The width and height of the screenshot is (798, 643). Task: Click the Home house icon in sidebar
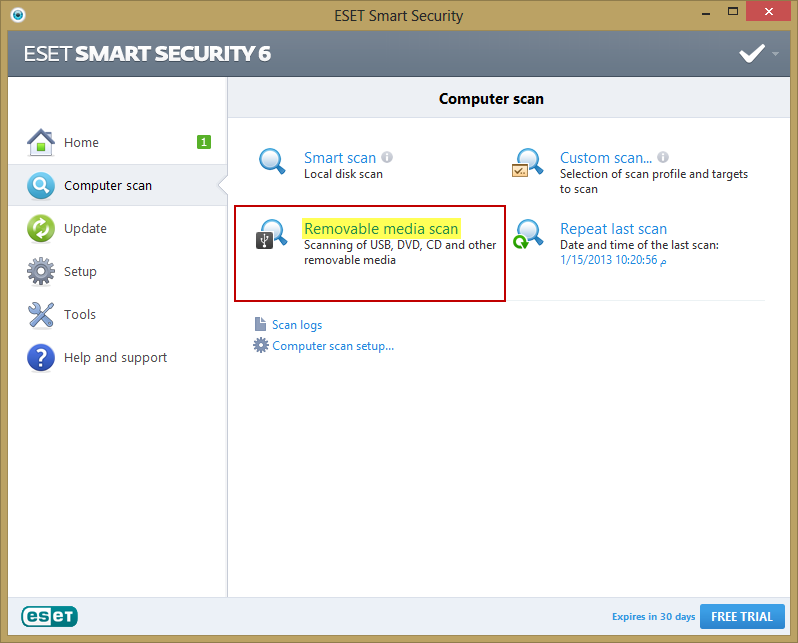(41, 142)
